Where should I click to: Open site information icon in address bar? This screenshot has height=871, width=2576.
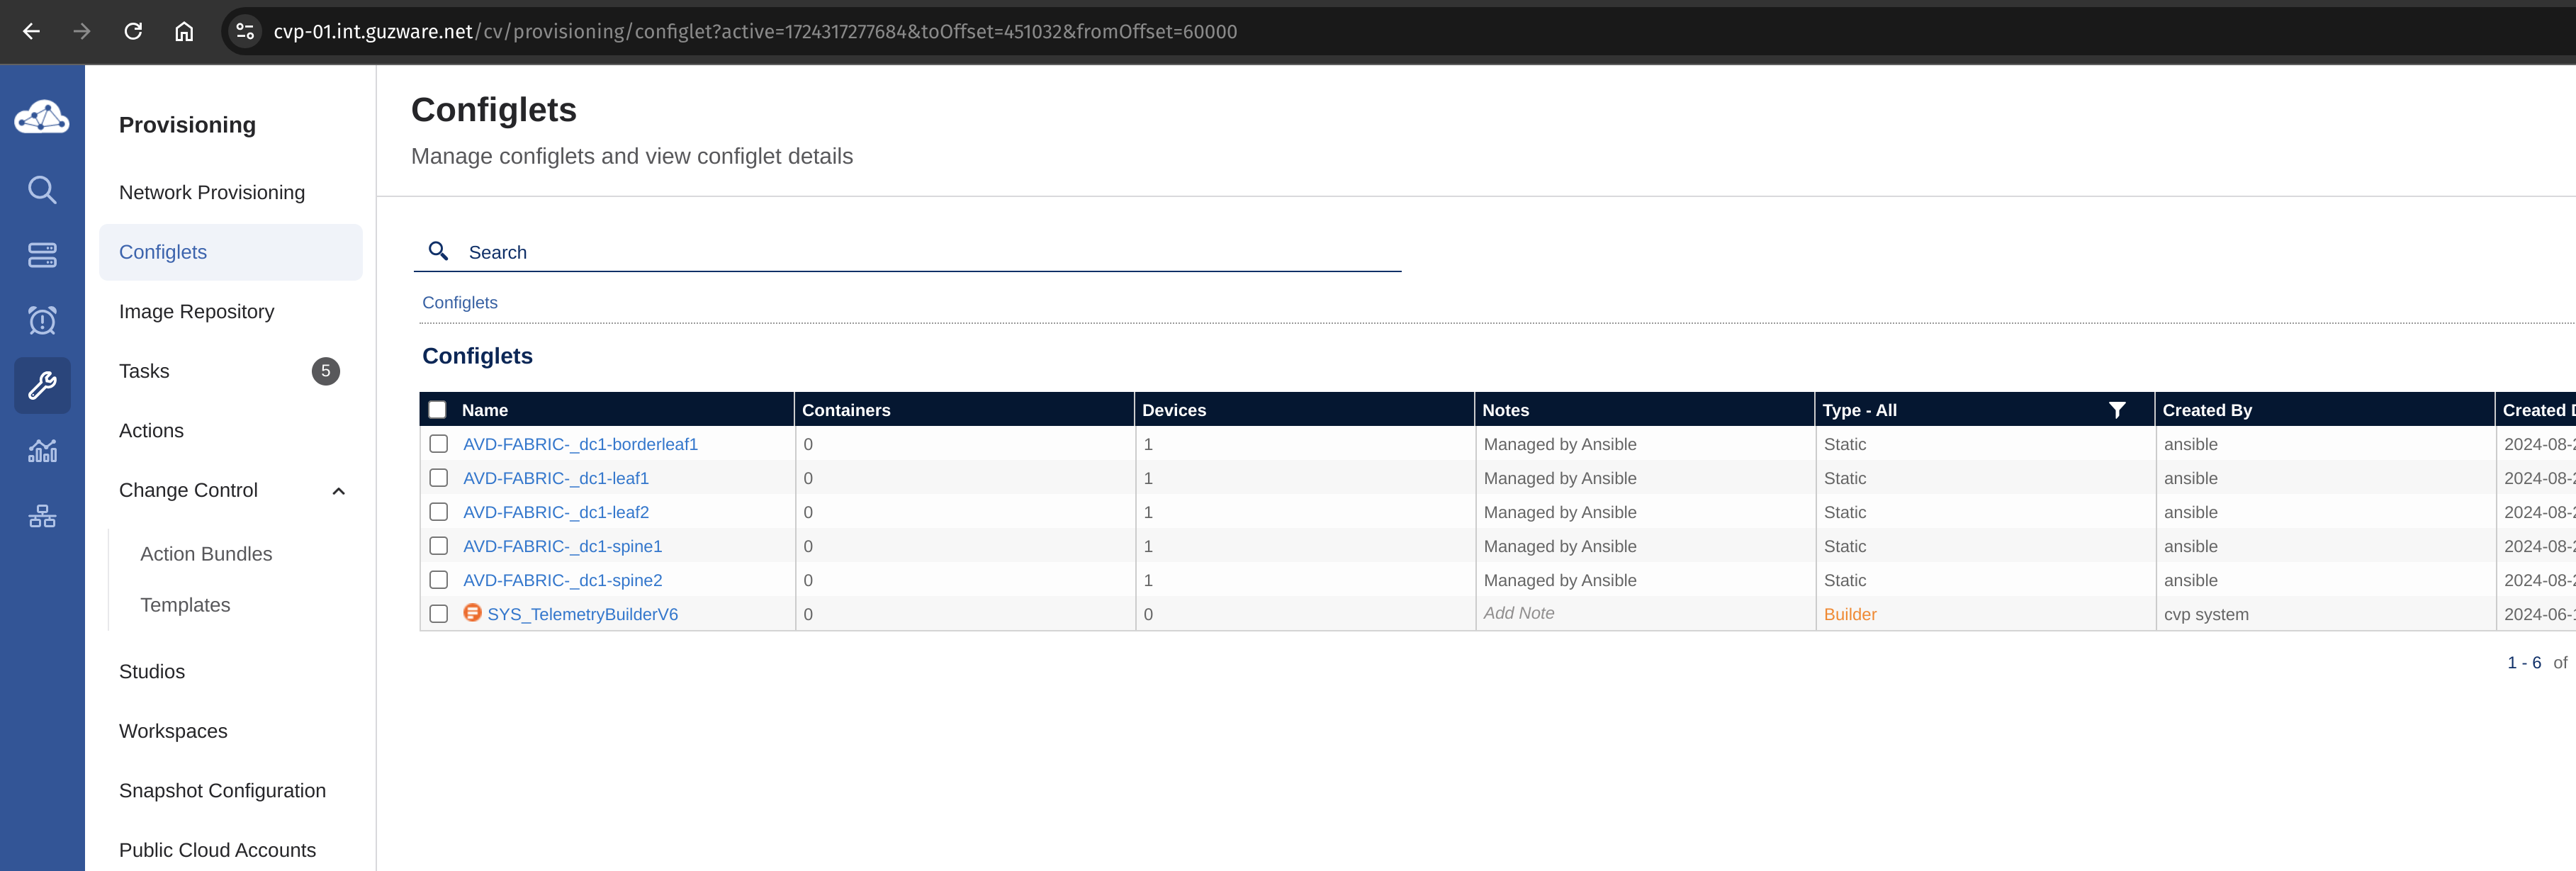245,31
